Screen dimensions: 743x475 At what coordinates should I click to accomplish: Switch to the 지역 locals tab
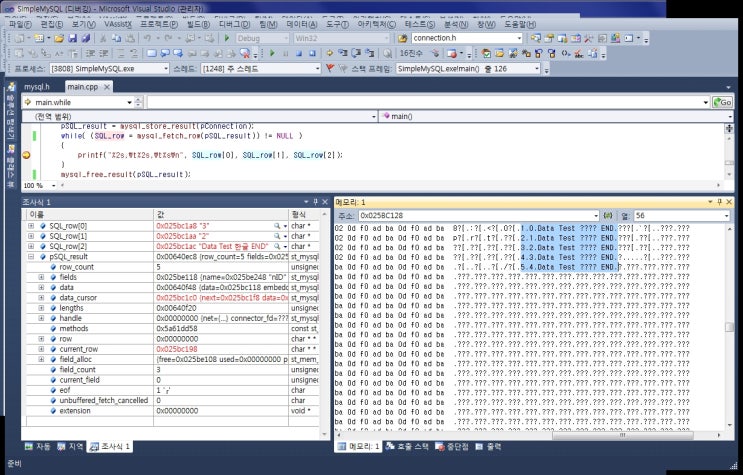[70, 447]
